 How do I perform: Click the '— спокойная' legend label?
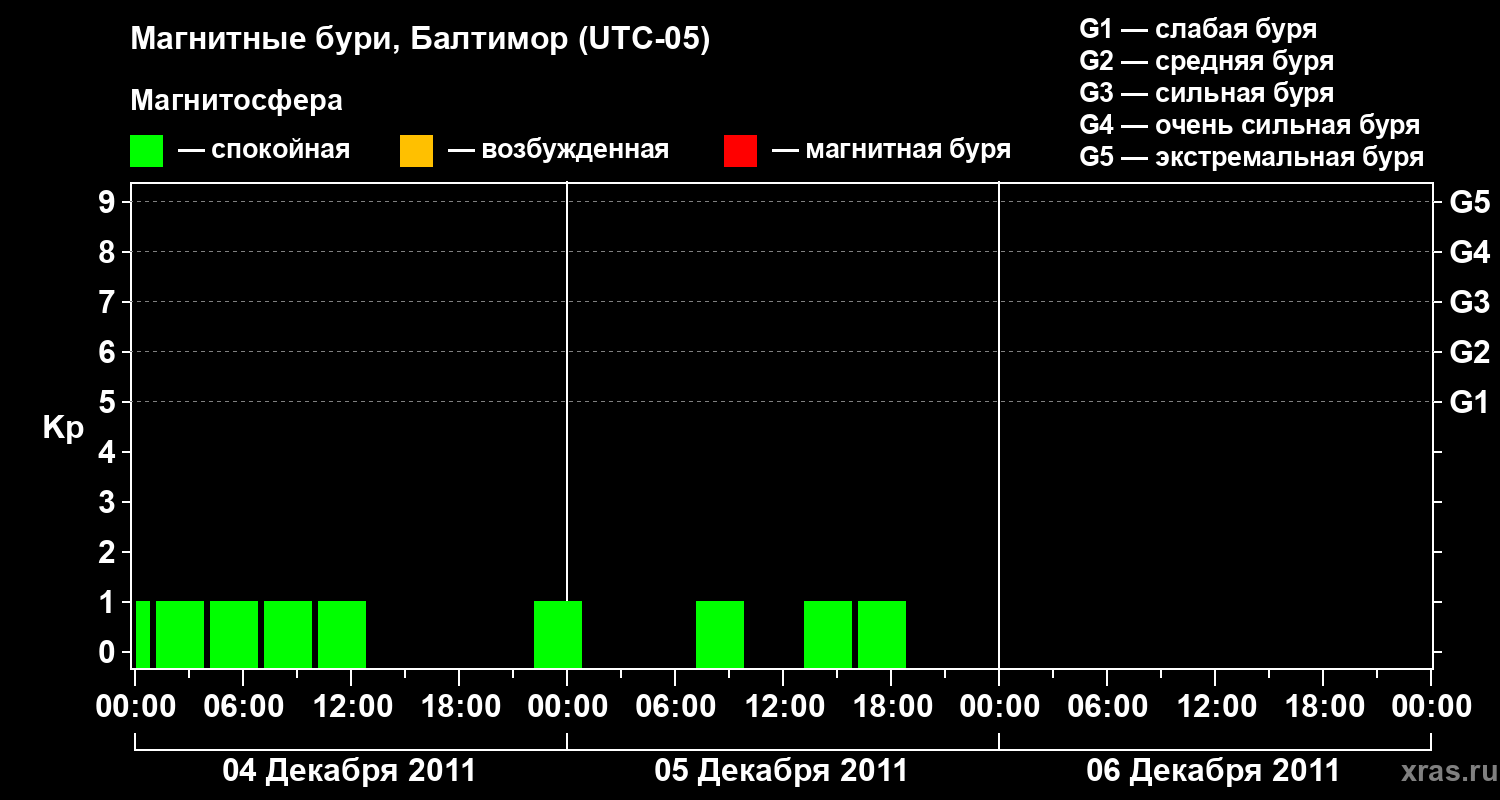[264, 150]
